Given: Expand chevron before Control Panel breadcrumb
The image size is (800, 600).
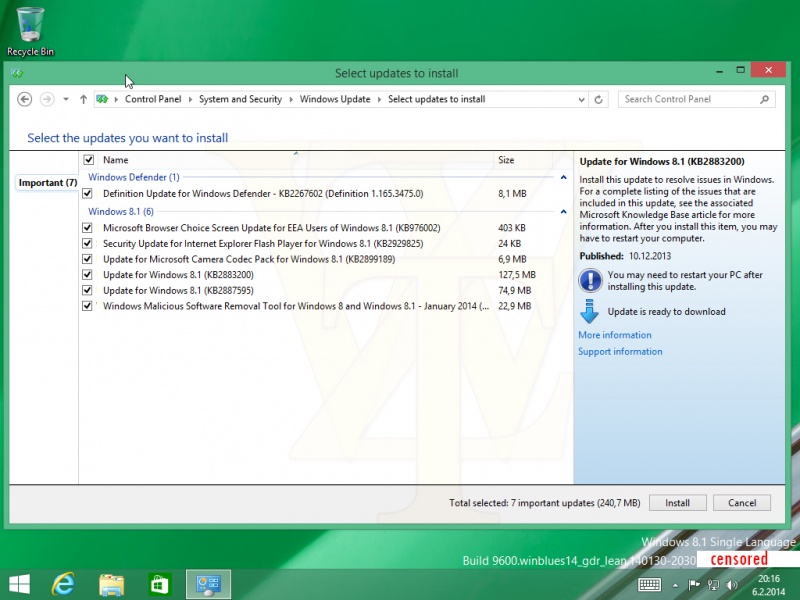Looking at the screenshot, I should click(116, 99).
